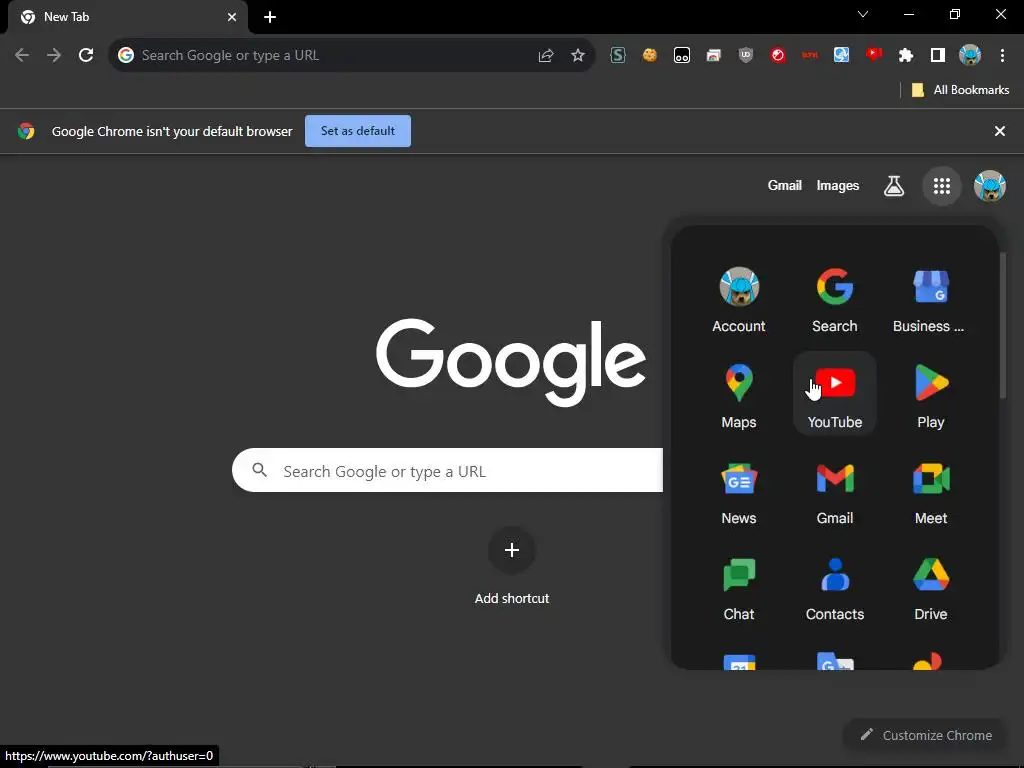1024x768 pixels.
Task: Open Maps in the apps grid
Action: [x=739, y=394]
